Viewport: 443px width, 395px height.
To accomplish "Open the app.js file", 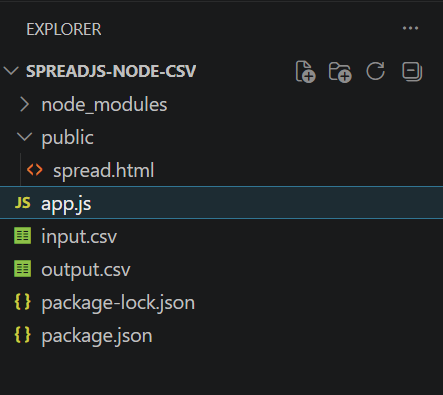I will click(x=66, y=204).
